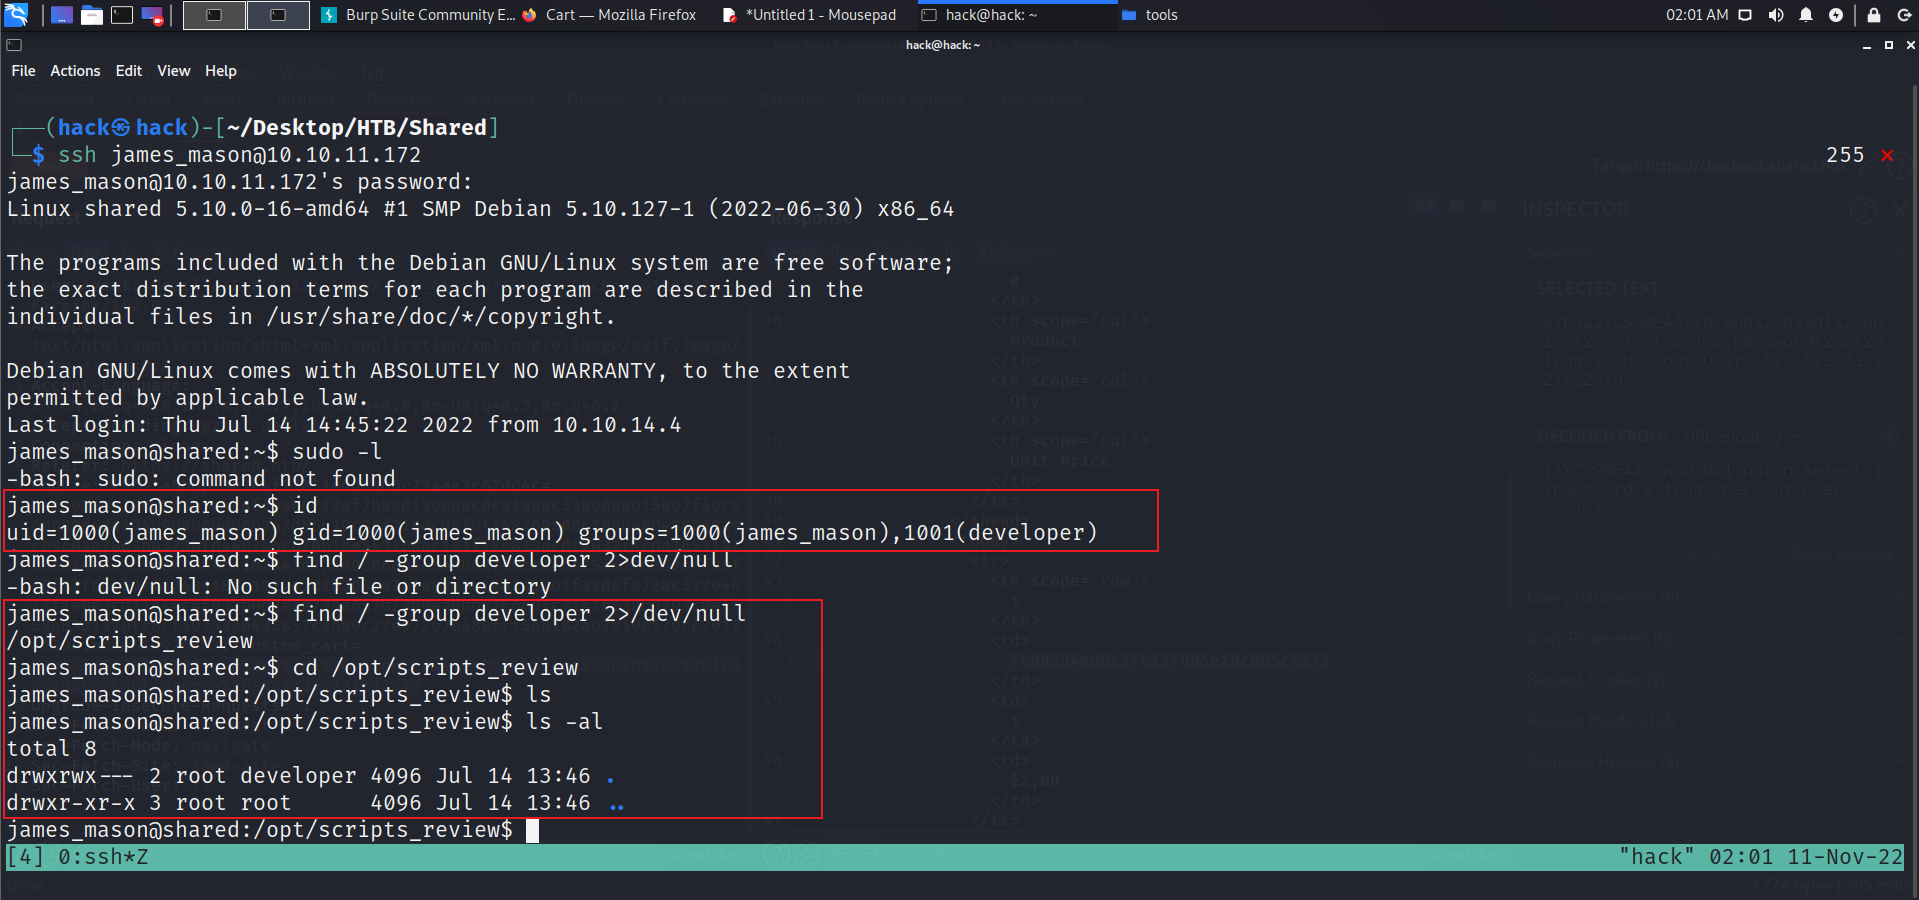The width and height of the screenshot is (1919, 900).
Task: Click the 255 exit code text
Action: [1845, 155]
